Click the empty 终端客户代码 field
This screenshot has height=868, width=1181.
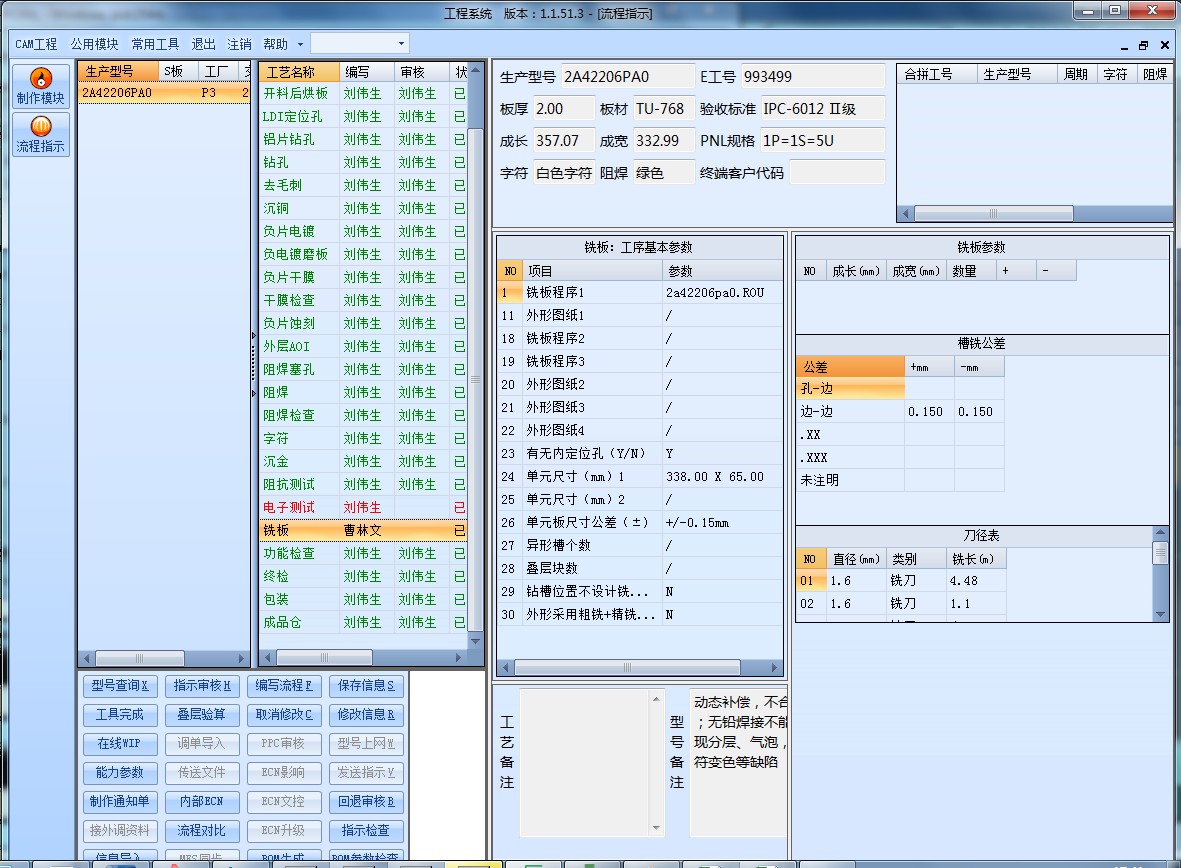[837, 173]
